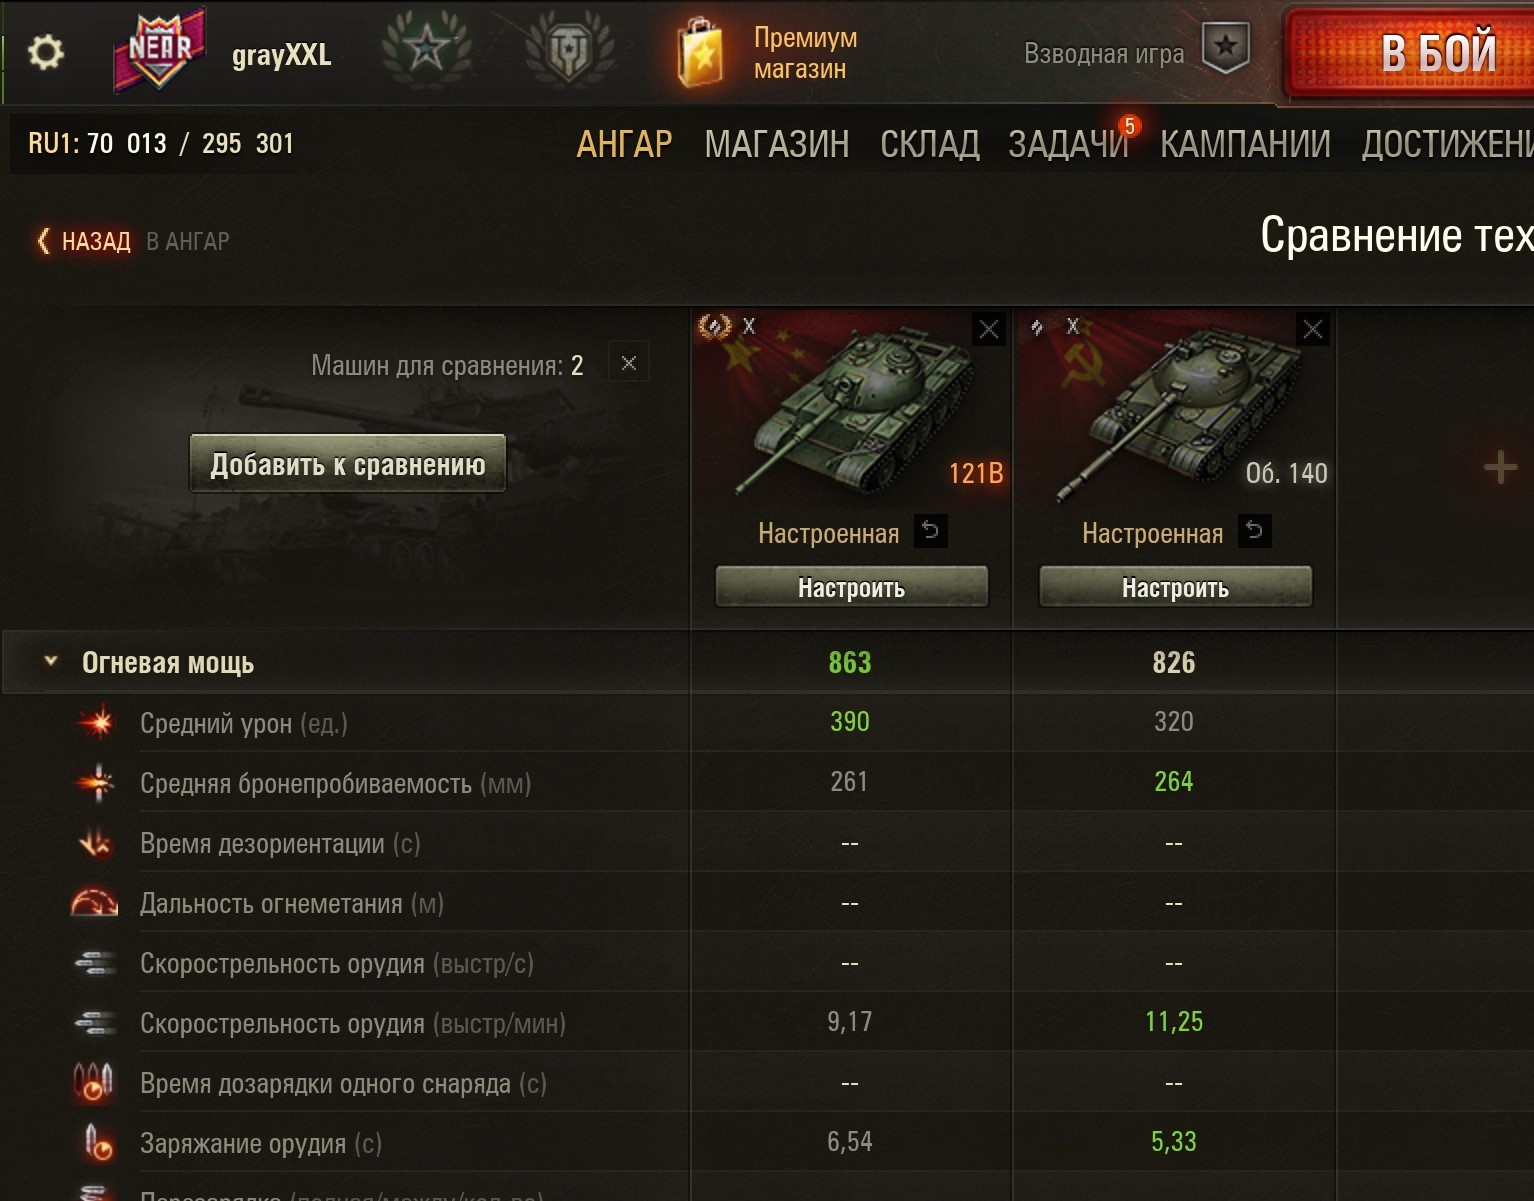Open the СКЛАД tab

pos(929,145)
